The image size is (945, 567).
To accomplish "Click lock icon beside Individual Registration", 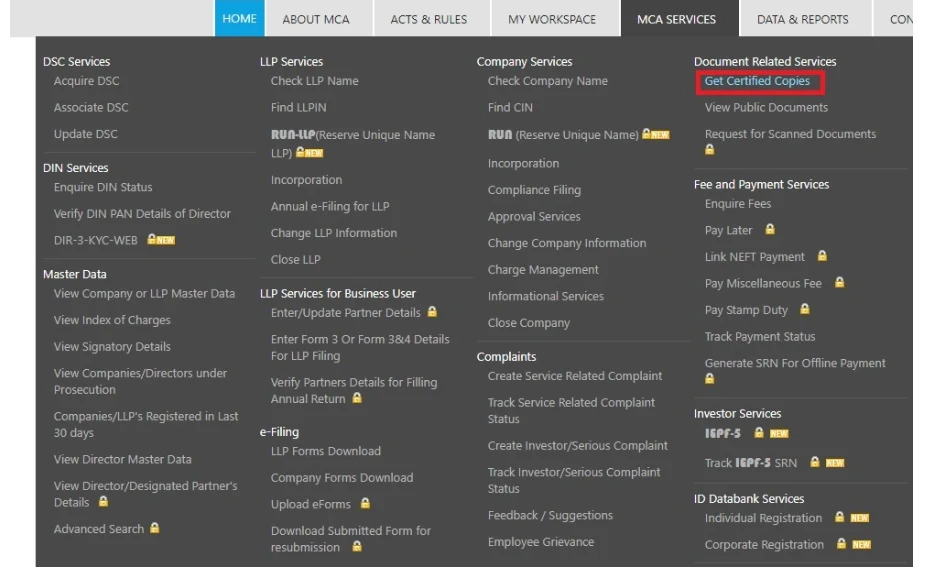I will [840, 516].
